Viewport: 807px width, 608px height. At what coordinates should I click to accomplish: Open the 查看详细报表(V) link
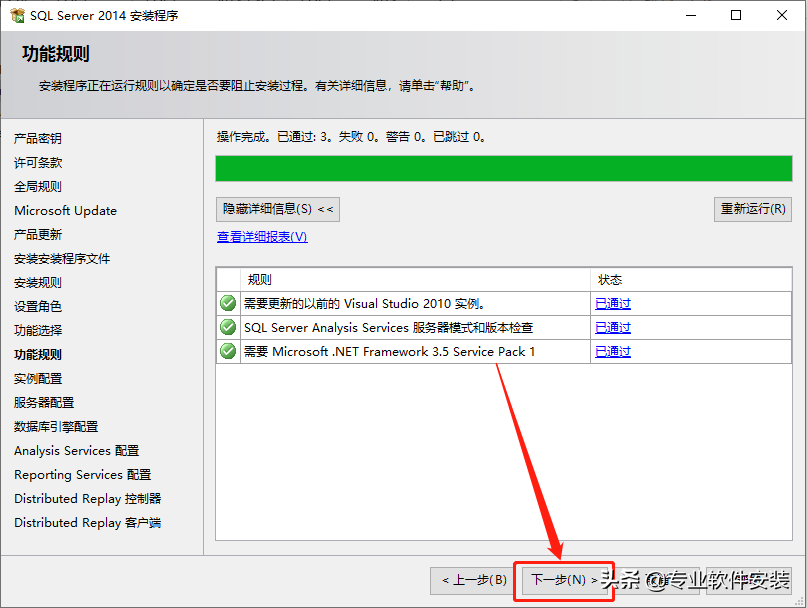click(x=262, y=237)
